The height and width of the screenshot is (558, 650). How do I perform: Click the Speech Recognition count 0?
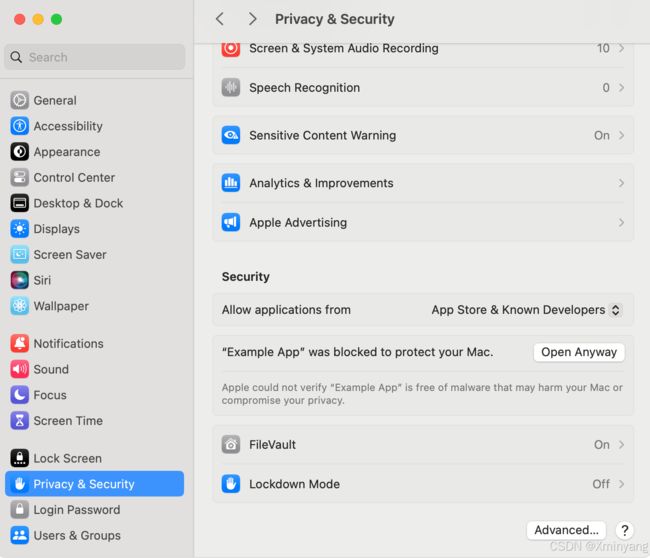coord(606,87)
